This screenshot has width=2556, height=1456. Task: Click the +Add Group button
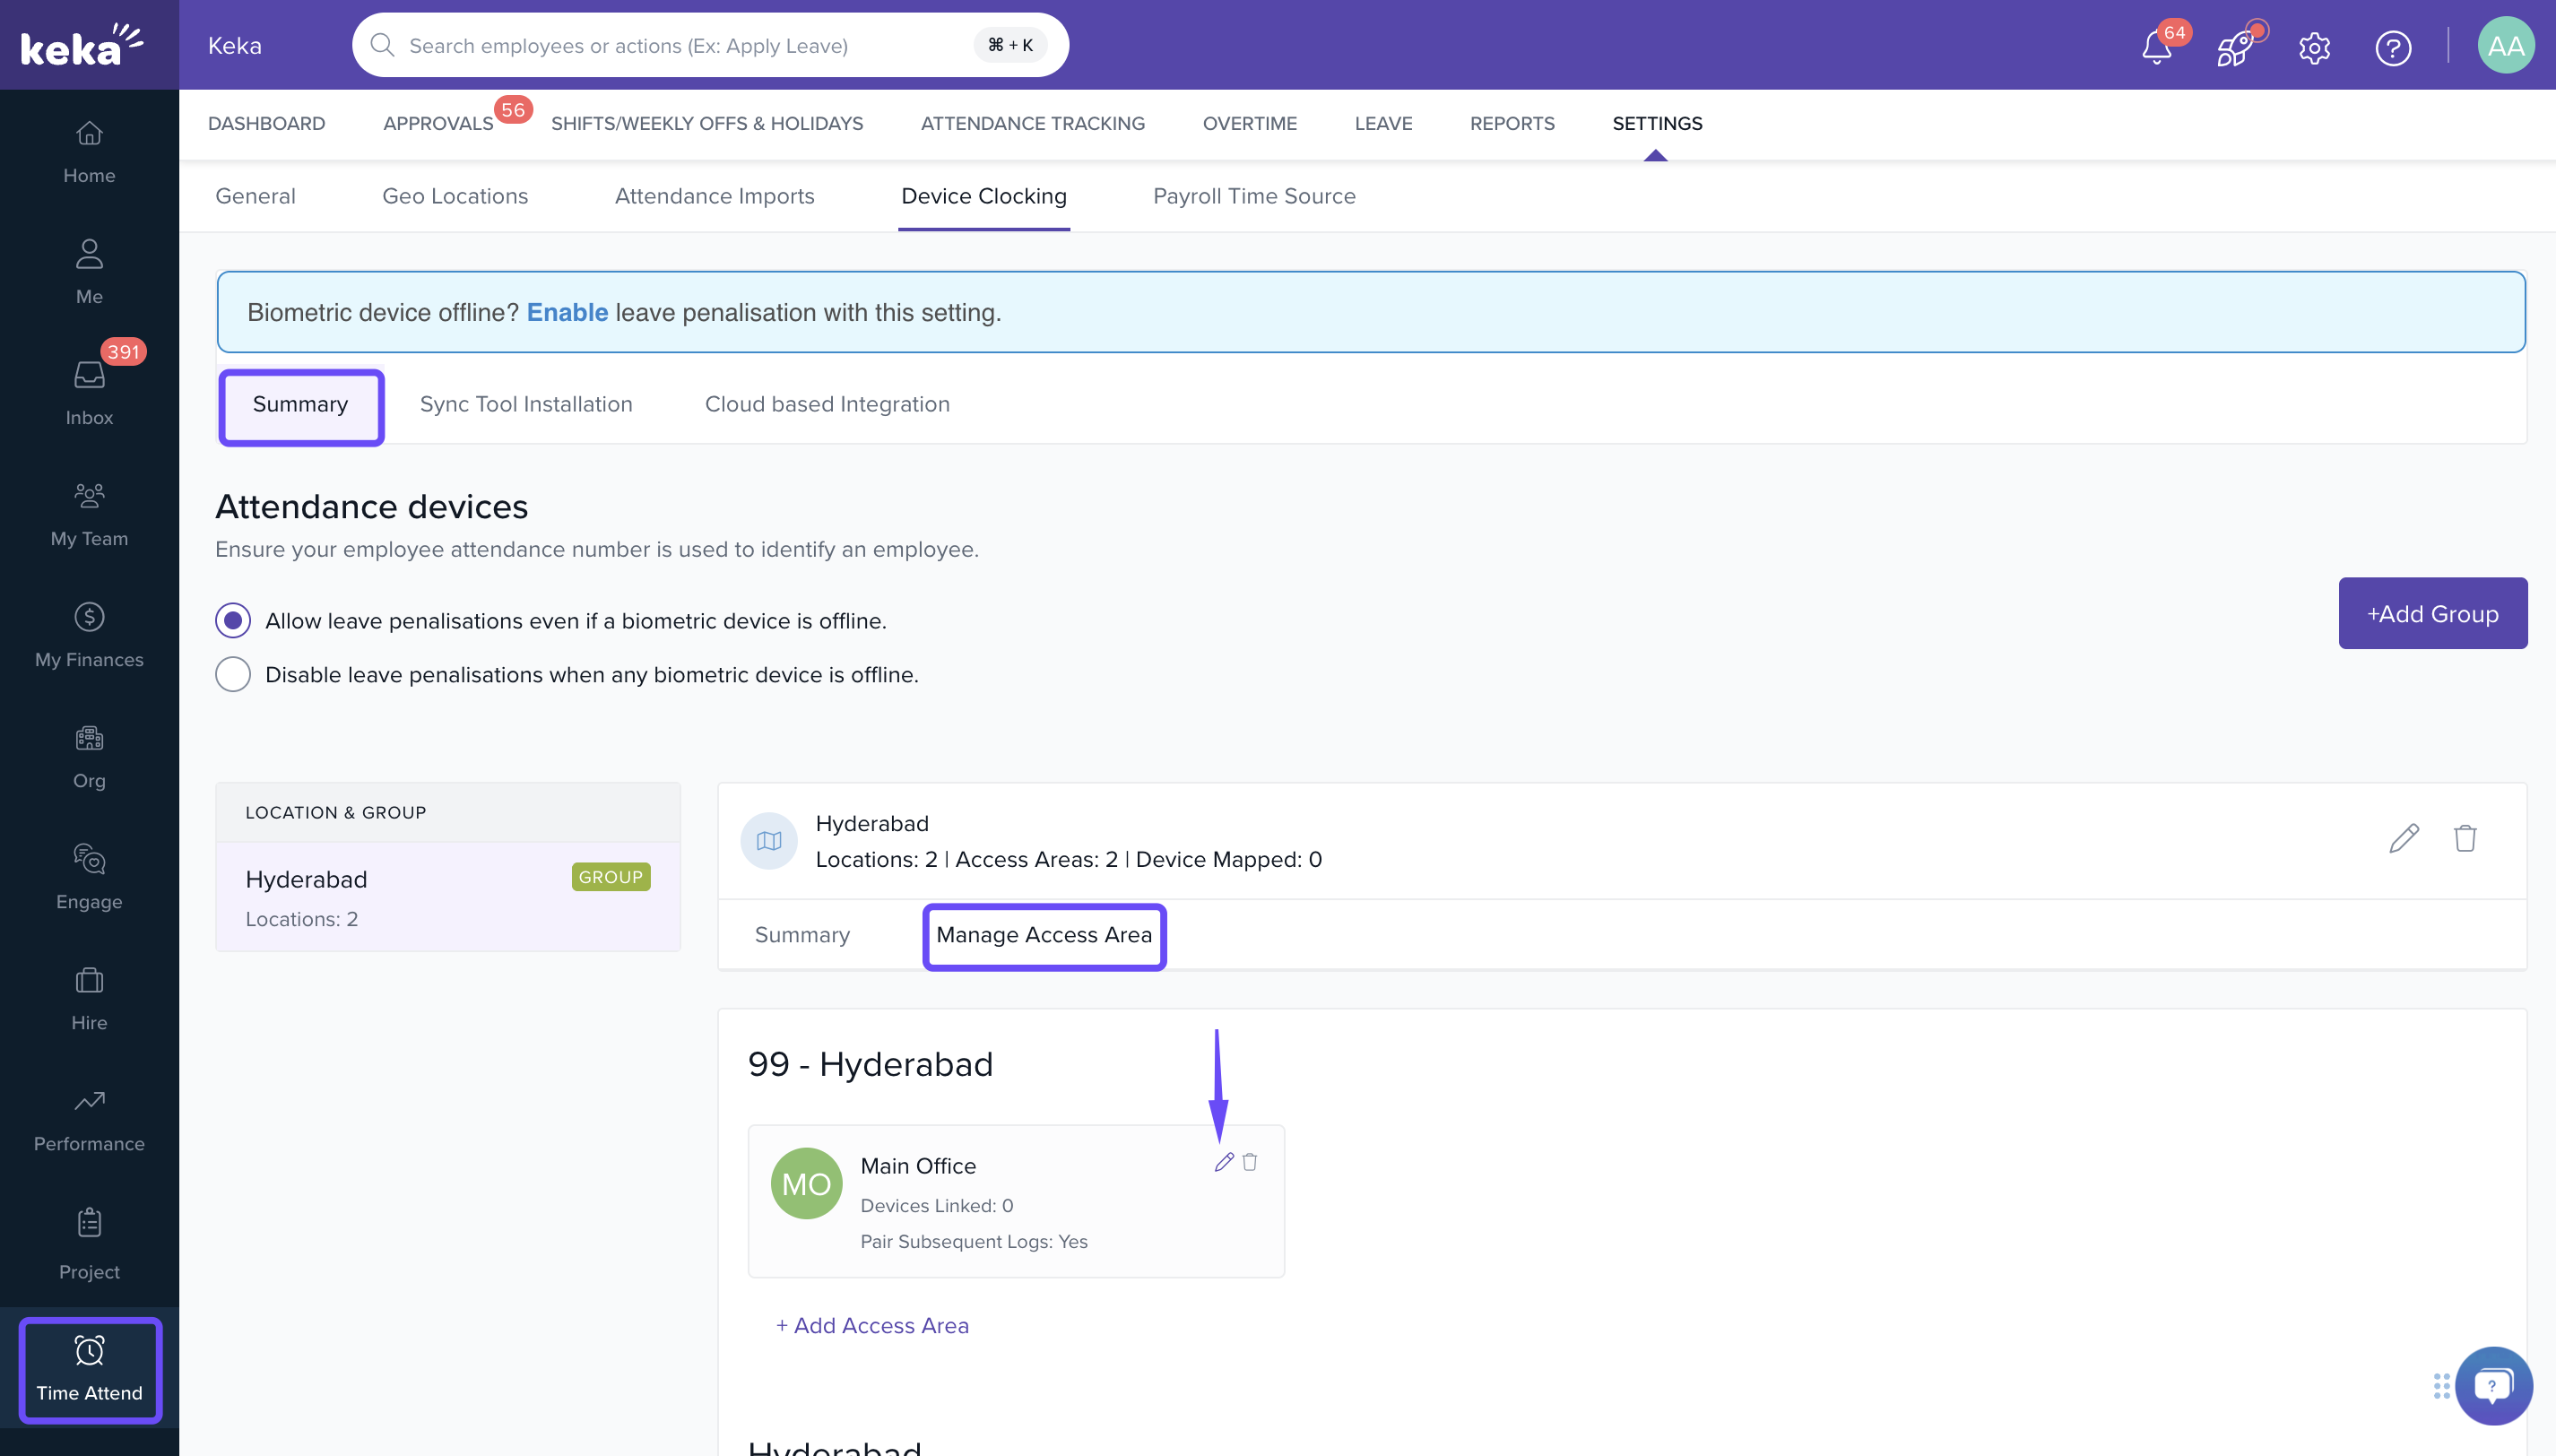tap(2432, 614)
